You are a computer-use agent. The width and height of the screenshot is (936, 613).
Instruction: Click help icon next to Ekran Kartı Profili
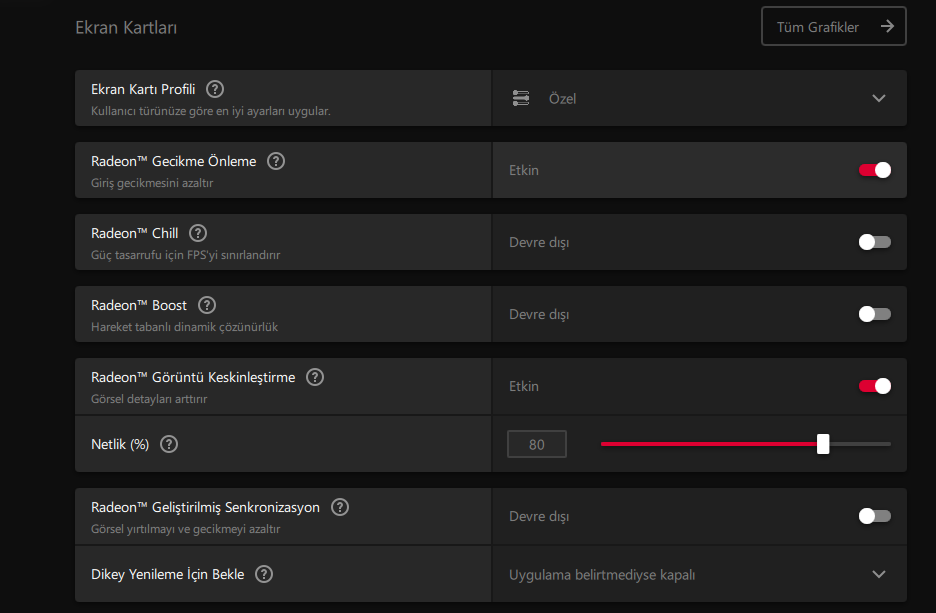point(215,89)
